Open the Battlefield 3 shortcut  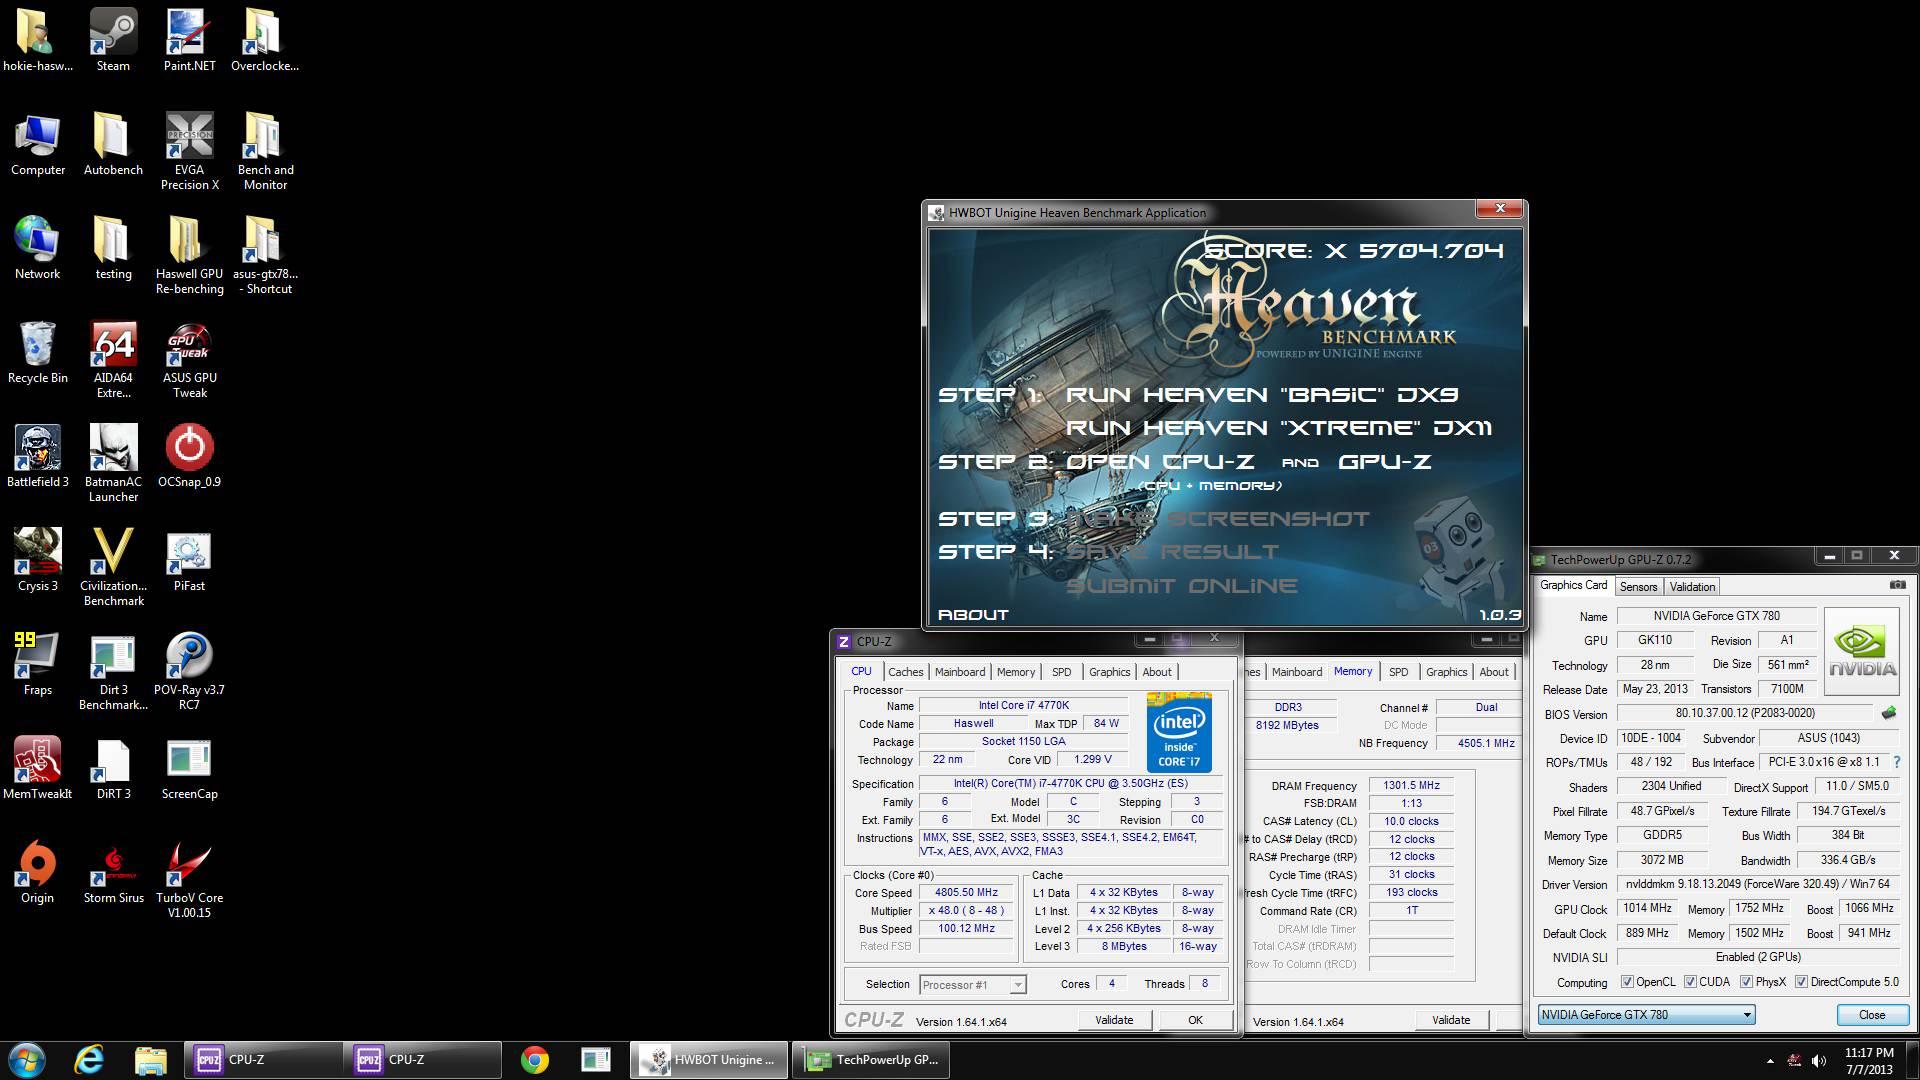point(37,455)
